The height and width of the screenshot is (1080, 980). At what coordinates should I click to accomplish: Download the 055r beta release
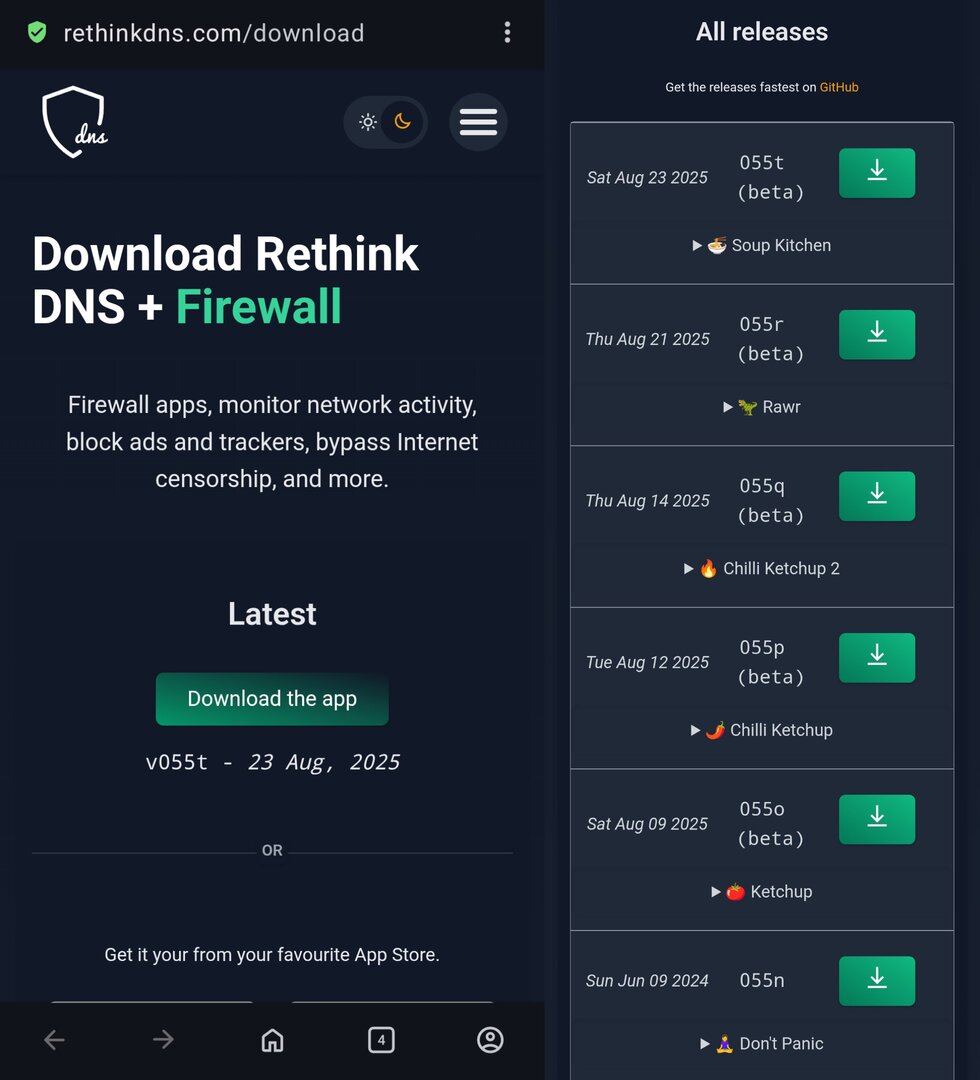[x=876, y=334]
